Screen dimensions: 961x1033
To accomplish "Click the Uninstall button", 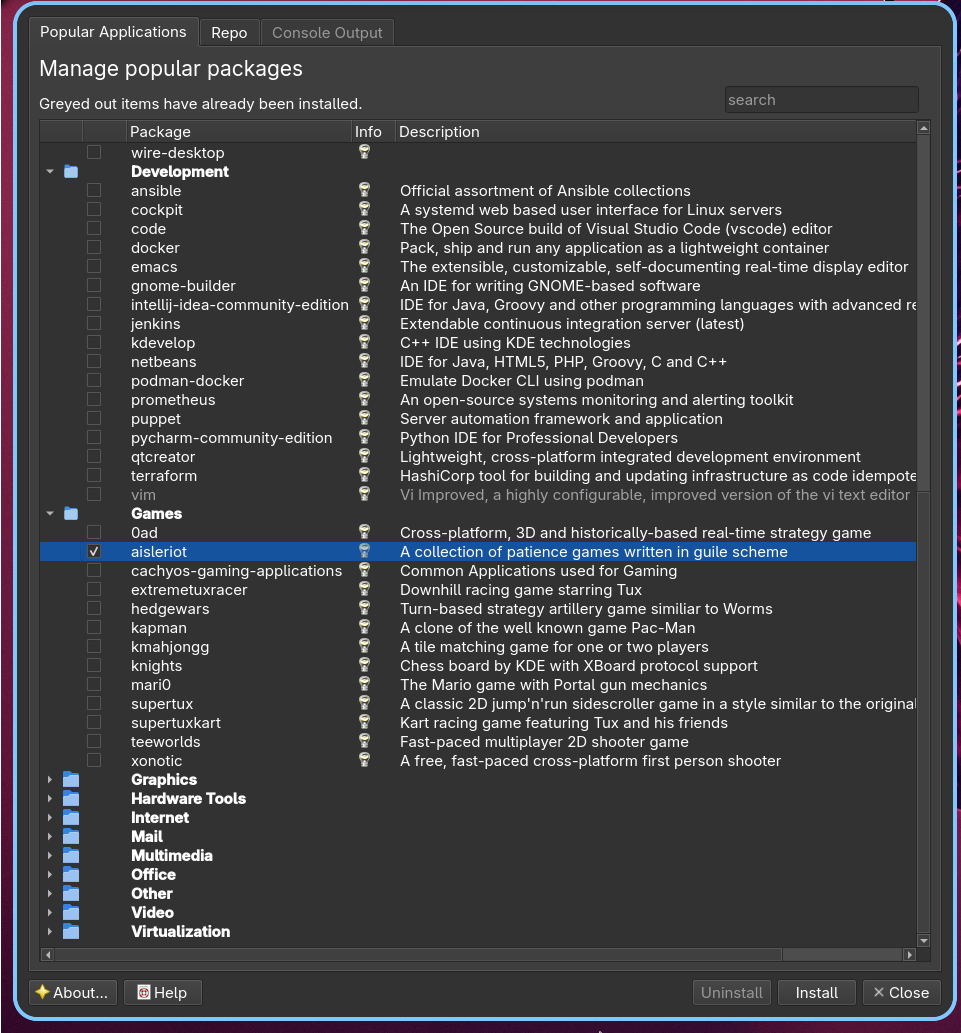I will pyautogui.click(x=732, y=992).
